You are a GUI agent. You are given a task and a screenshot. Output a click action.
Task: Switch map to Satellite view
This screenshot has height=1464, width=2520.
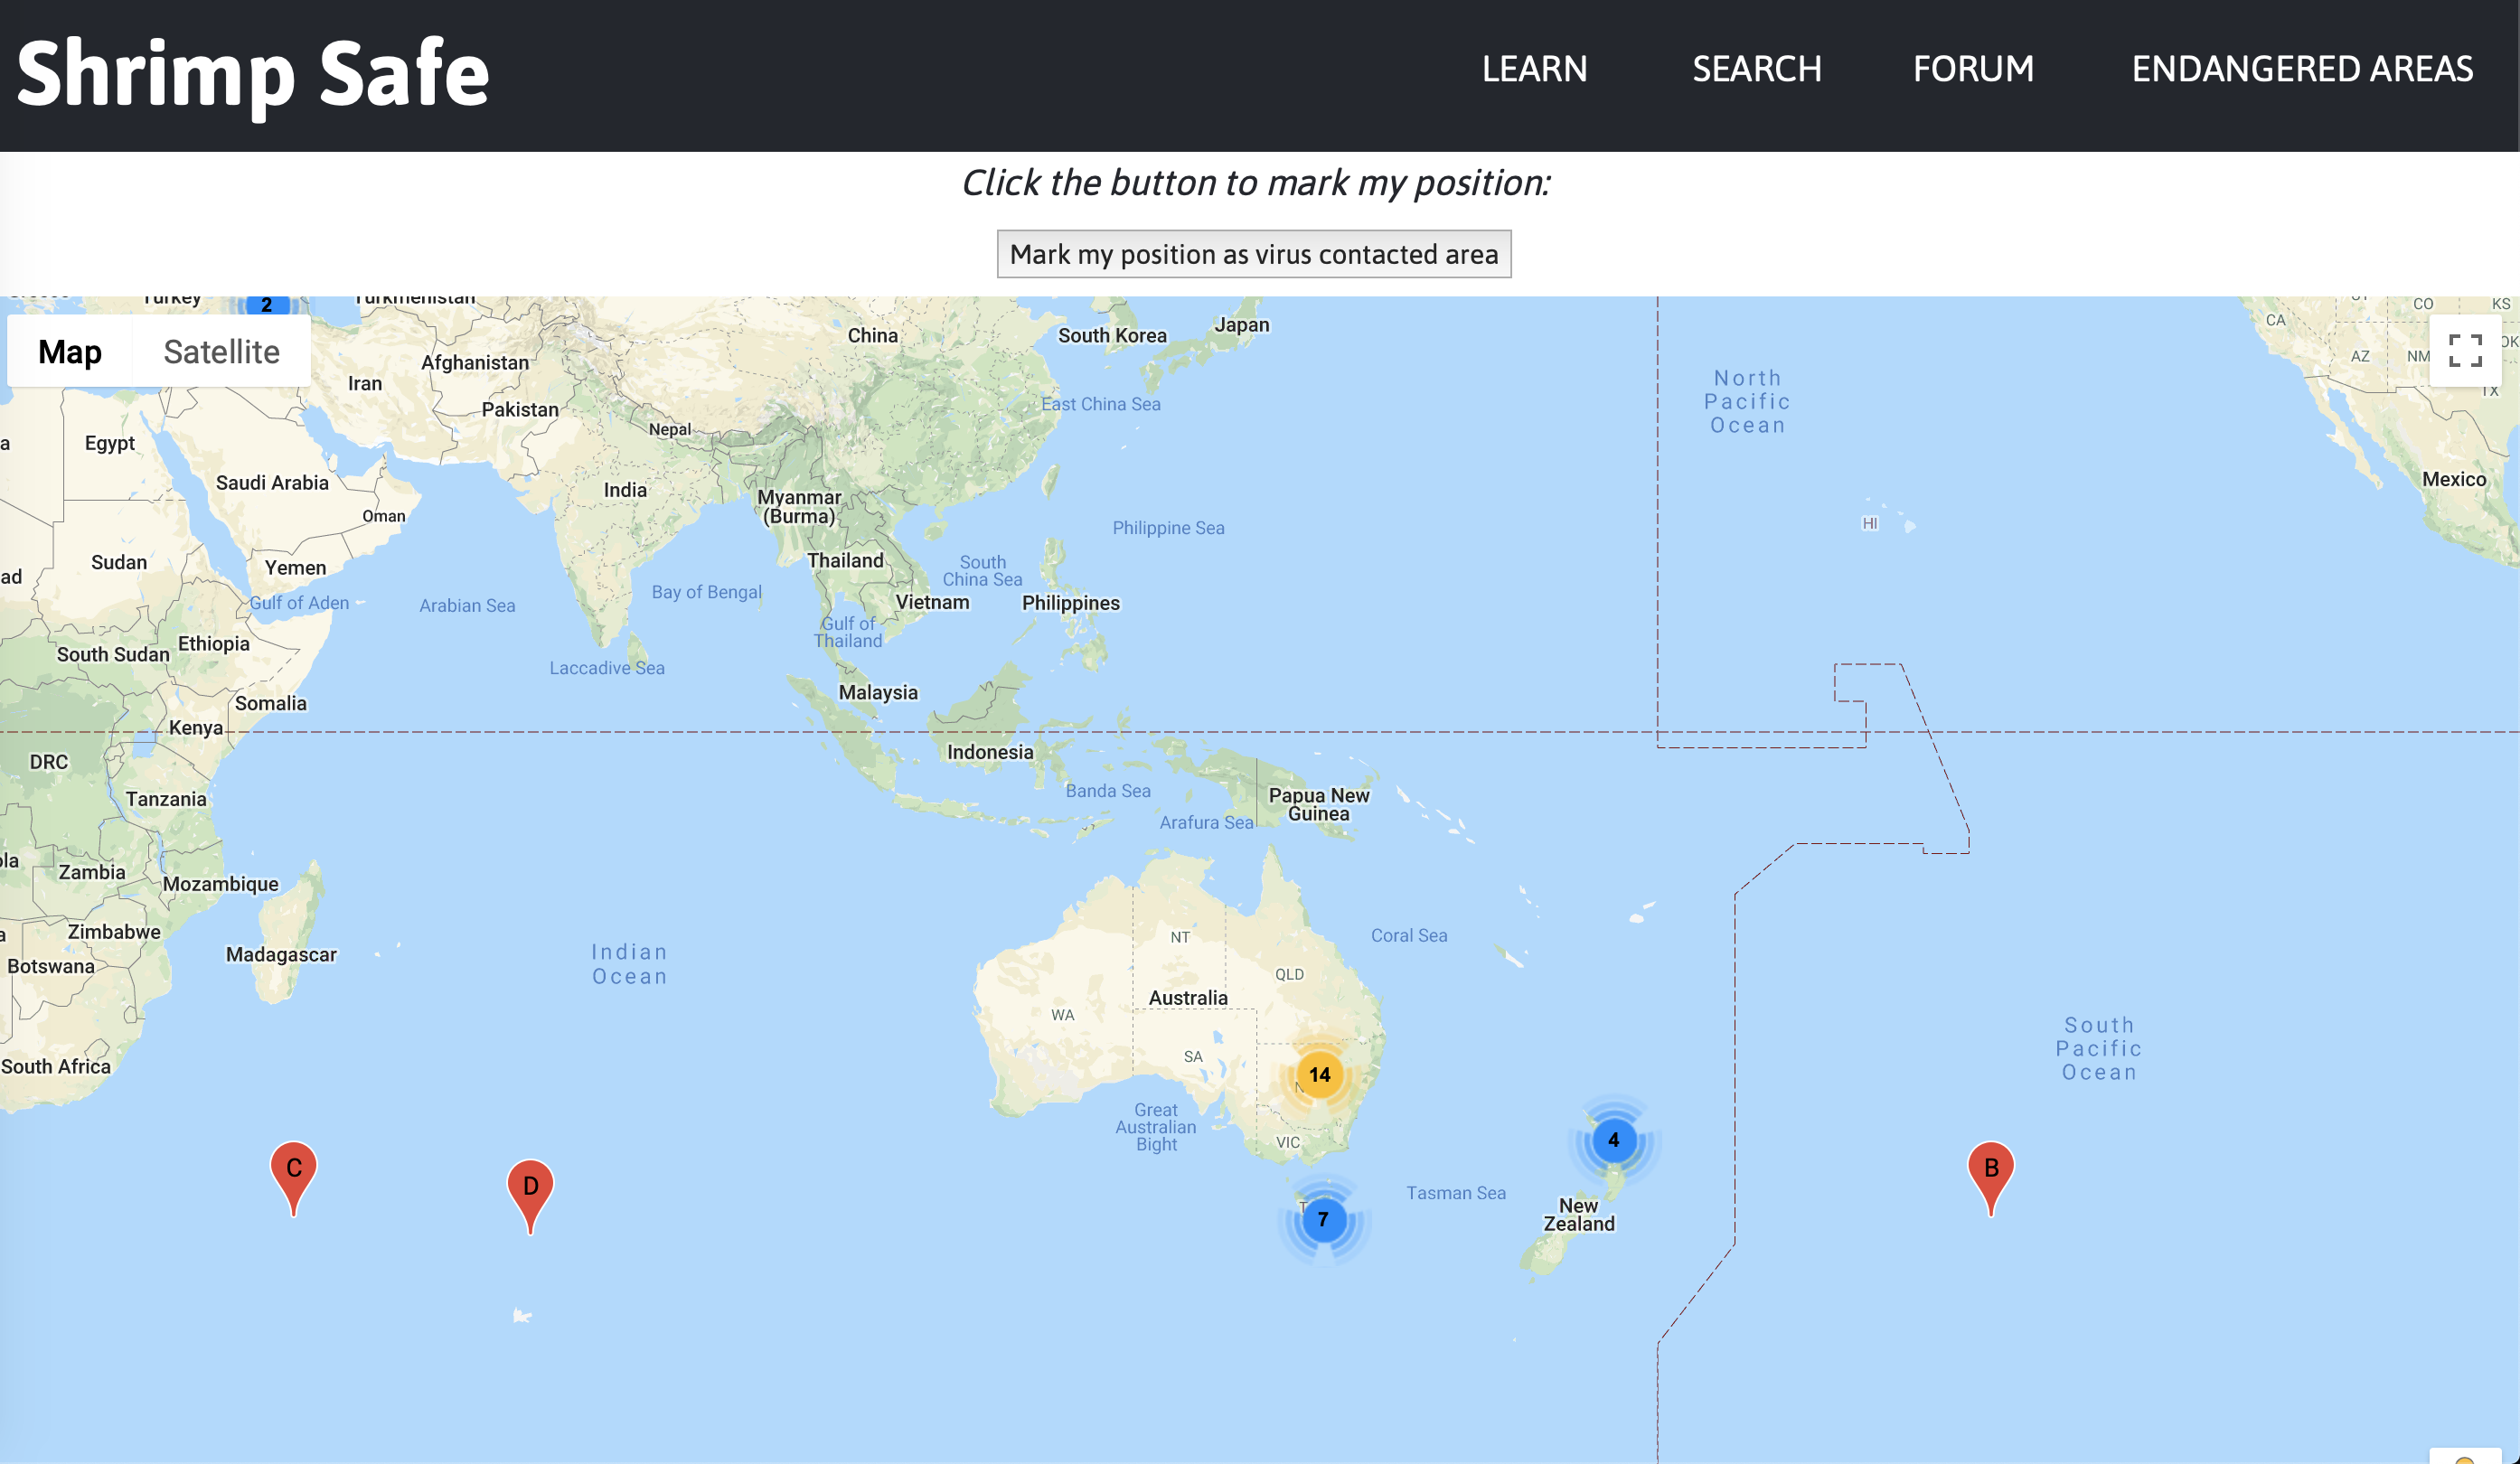pos(221,352)
